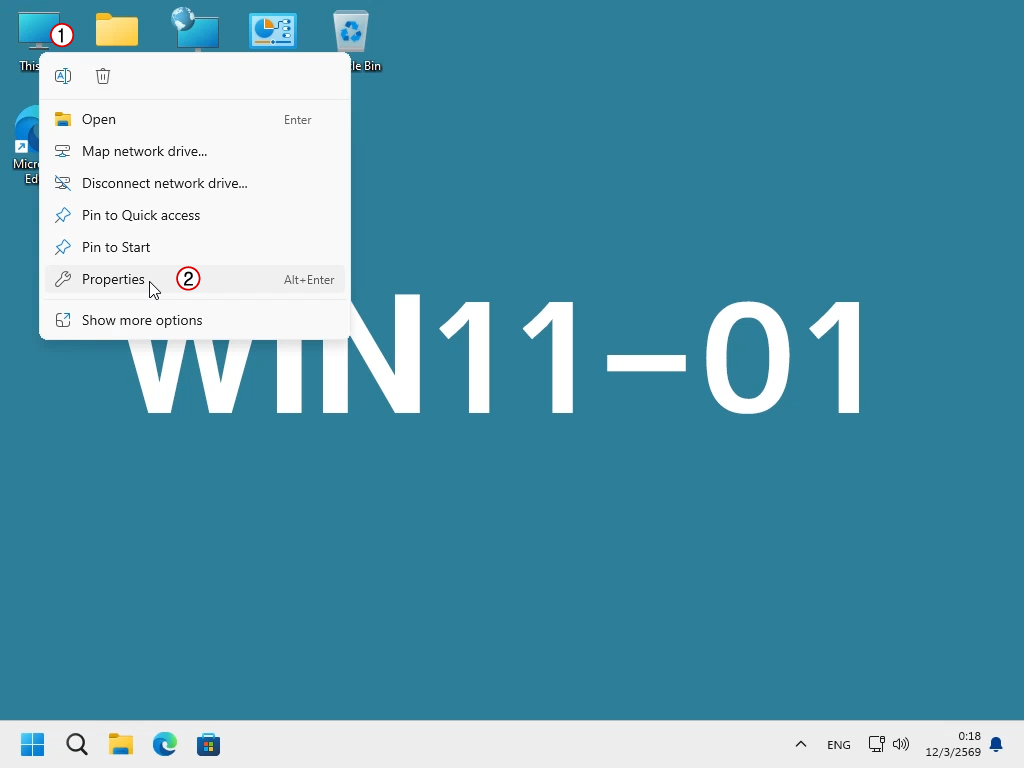This screenshot has height=768, width=1024.
Task: Click the clock and date display
Action: 953,744
